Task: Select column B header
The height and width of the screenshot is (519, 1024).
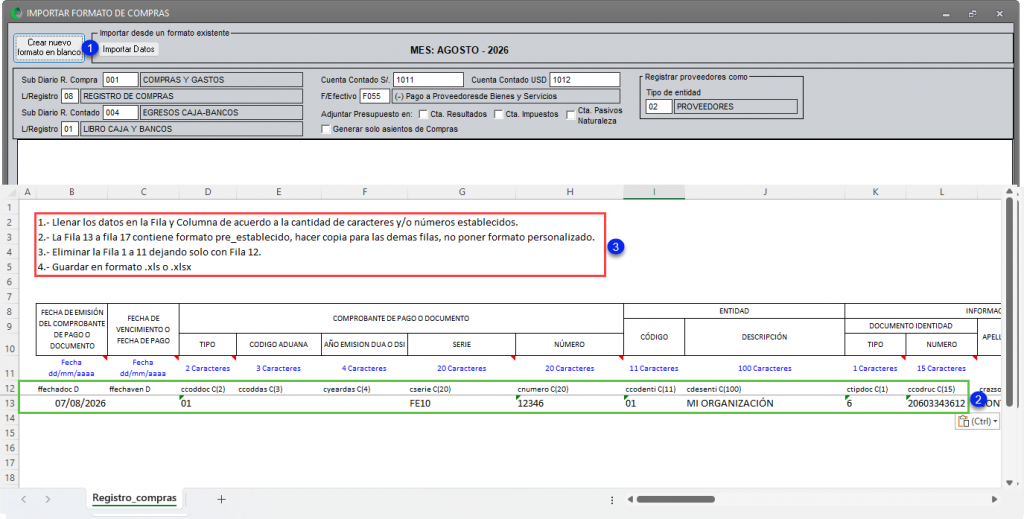Action: pos(71,192)
